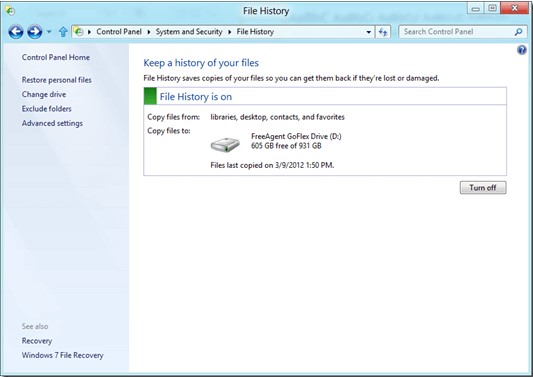533x377 pixels.
Task: Click the FreeAgent GoFlex drive icon
Action: [225, 144]
